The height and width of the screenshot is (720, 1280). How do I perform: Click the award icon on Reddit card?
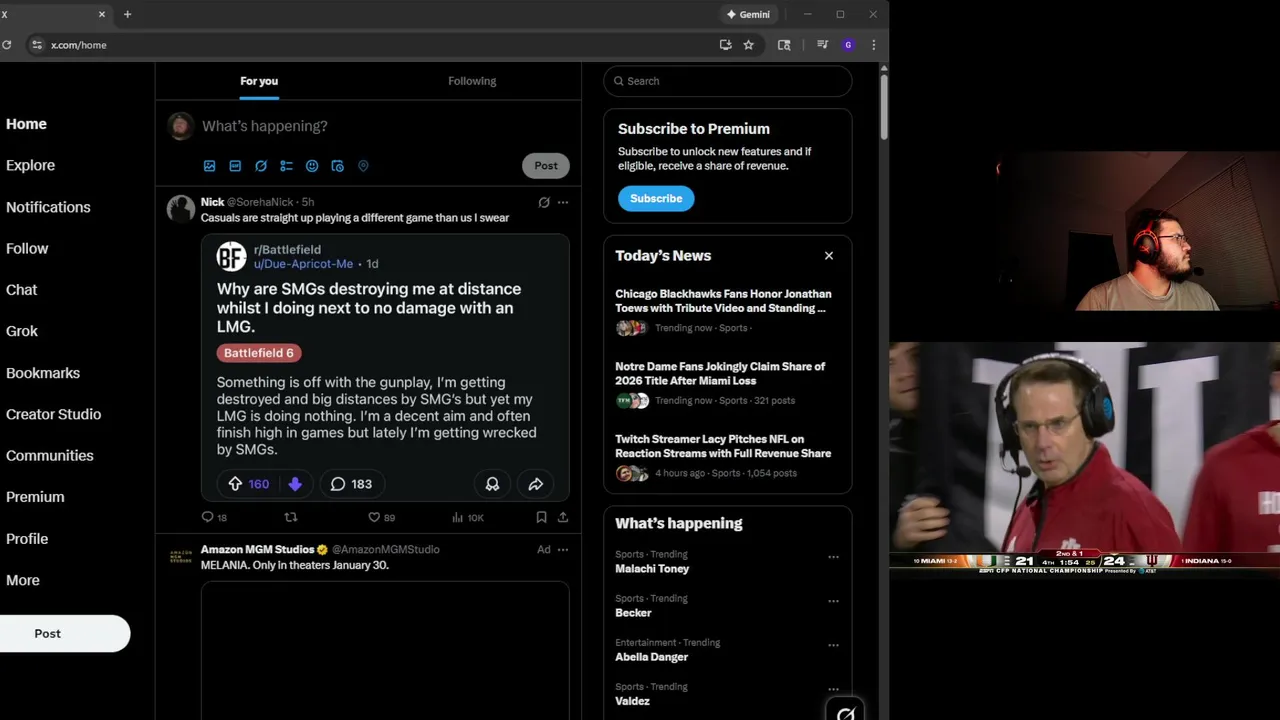(x=492, y=484)
